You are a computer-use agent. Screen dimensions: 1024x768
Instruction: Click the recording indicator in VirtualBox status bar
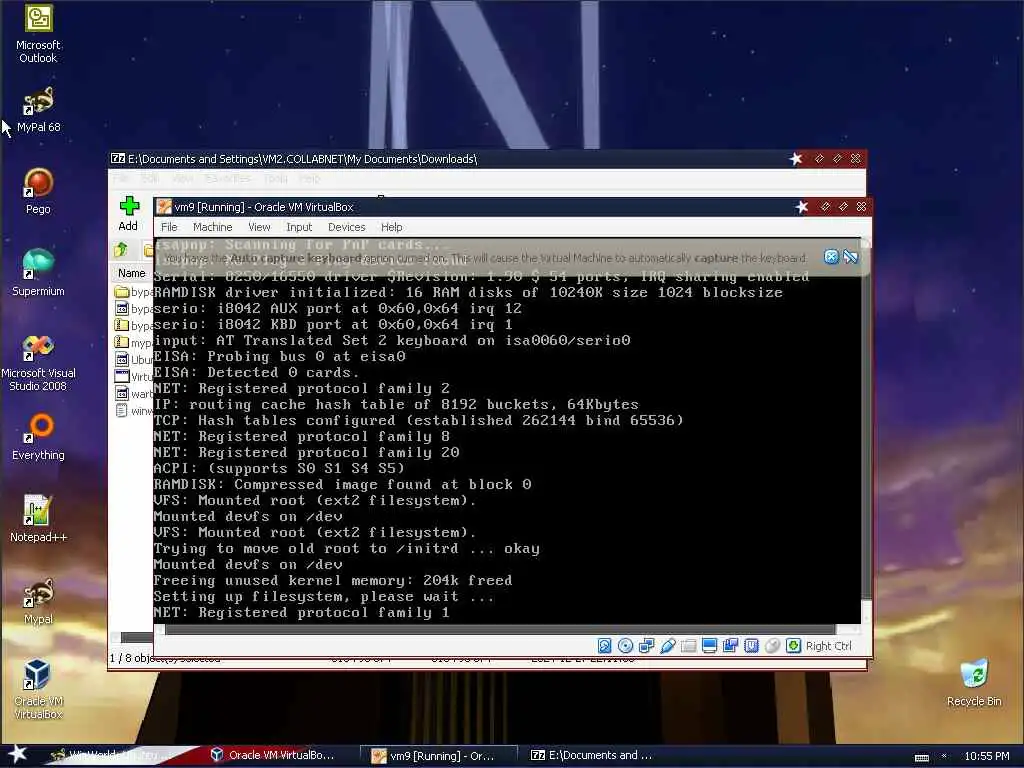729,646
